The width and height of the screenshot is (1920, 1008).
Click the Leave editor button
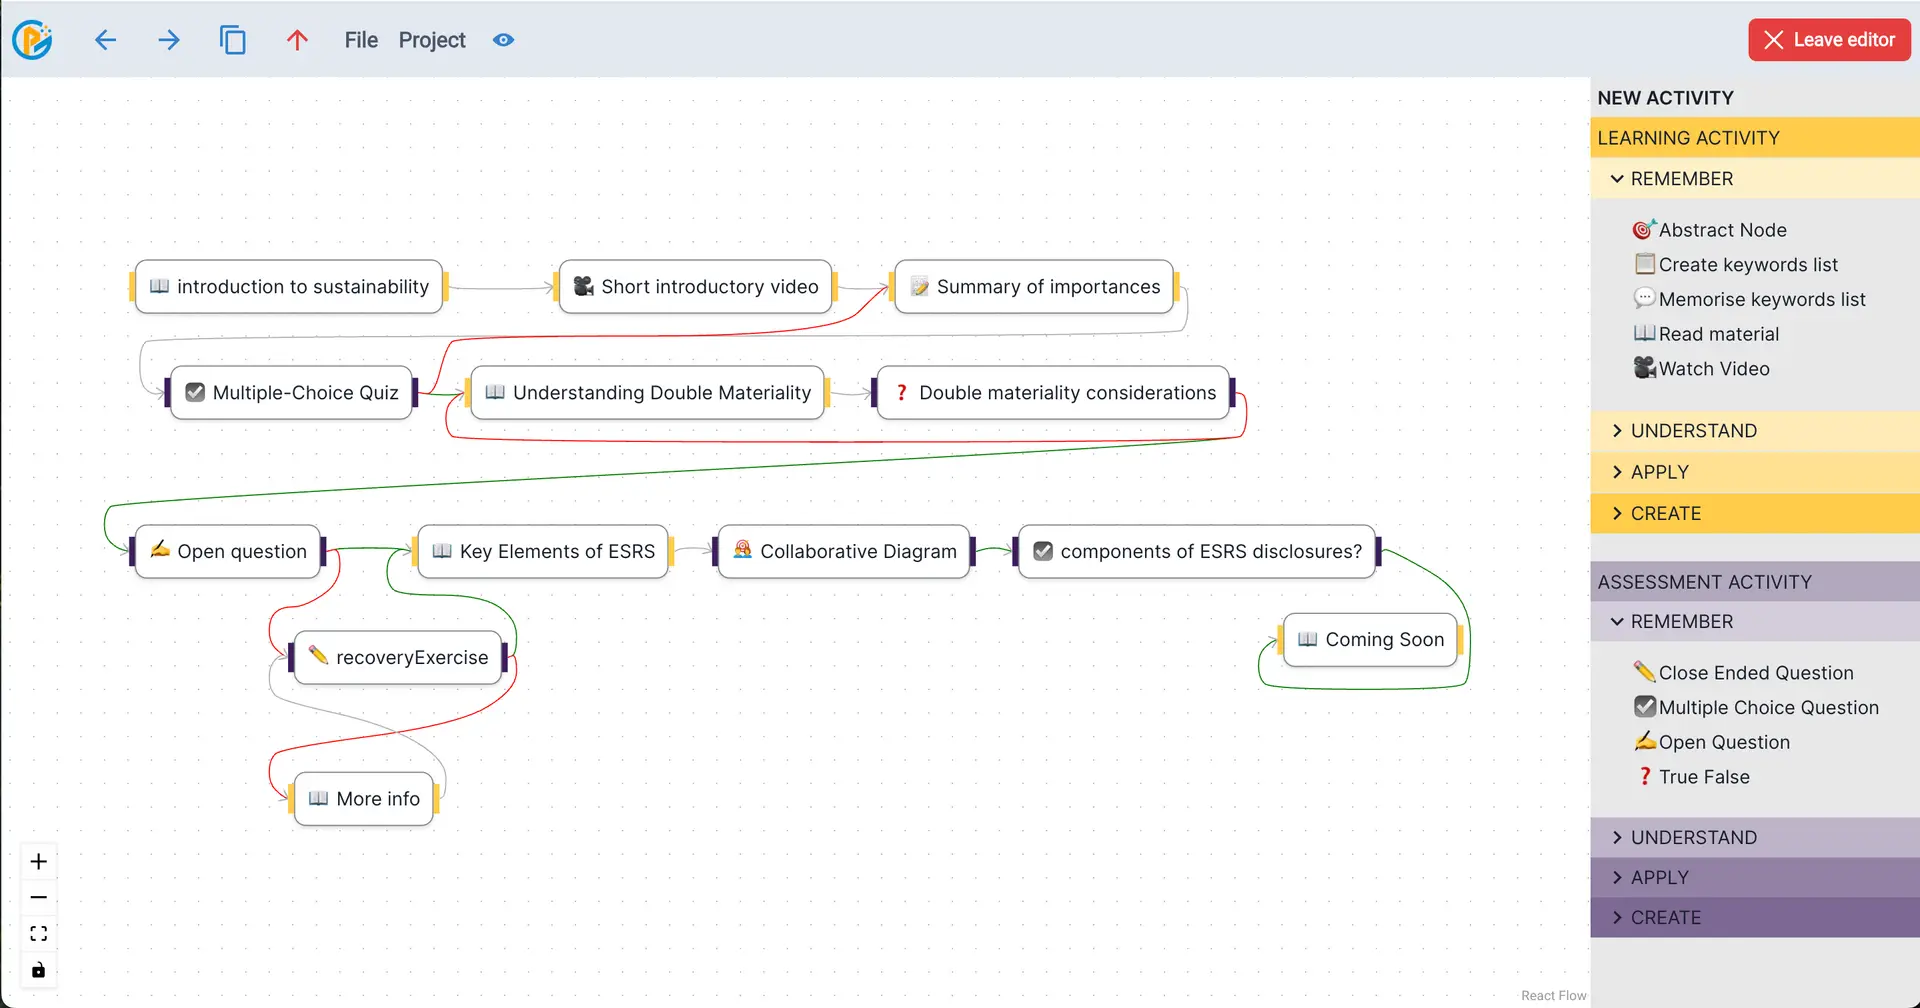coord(1828,39)
